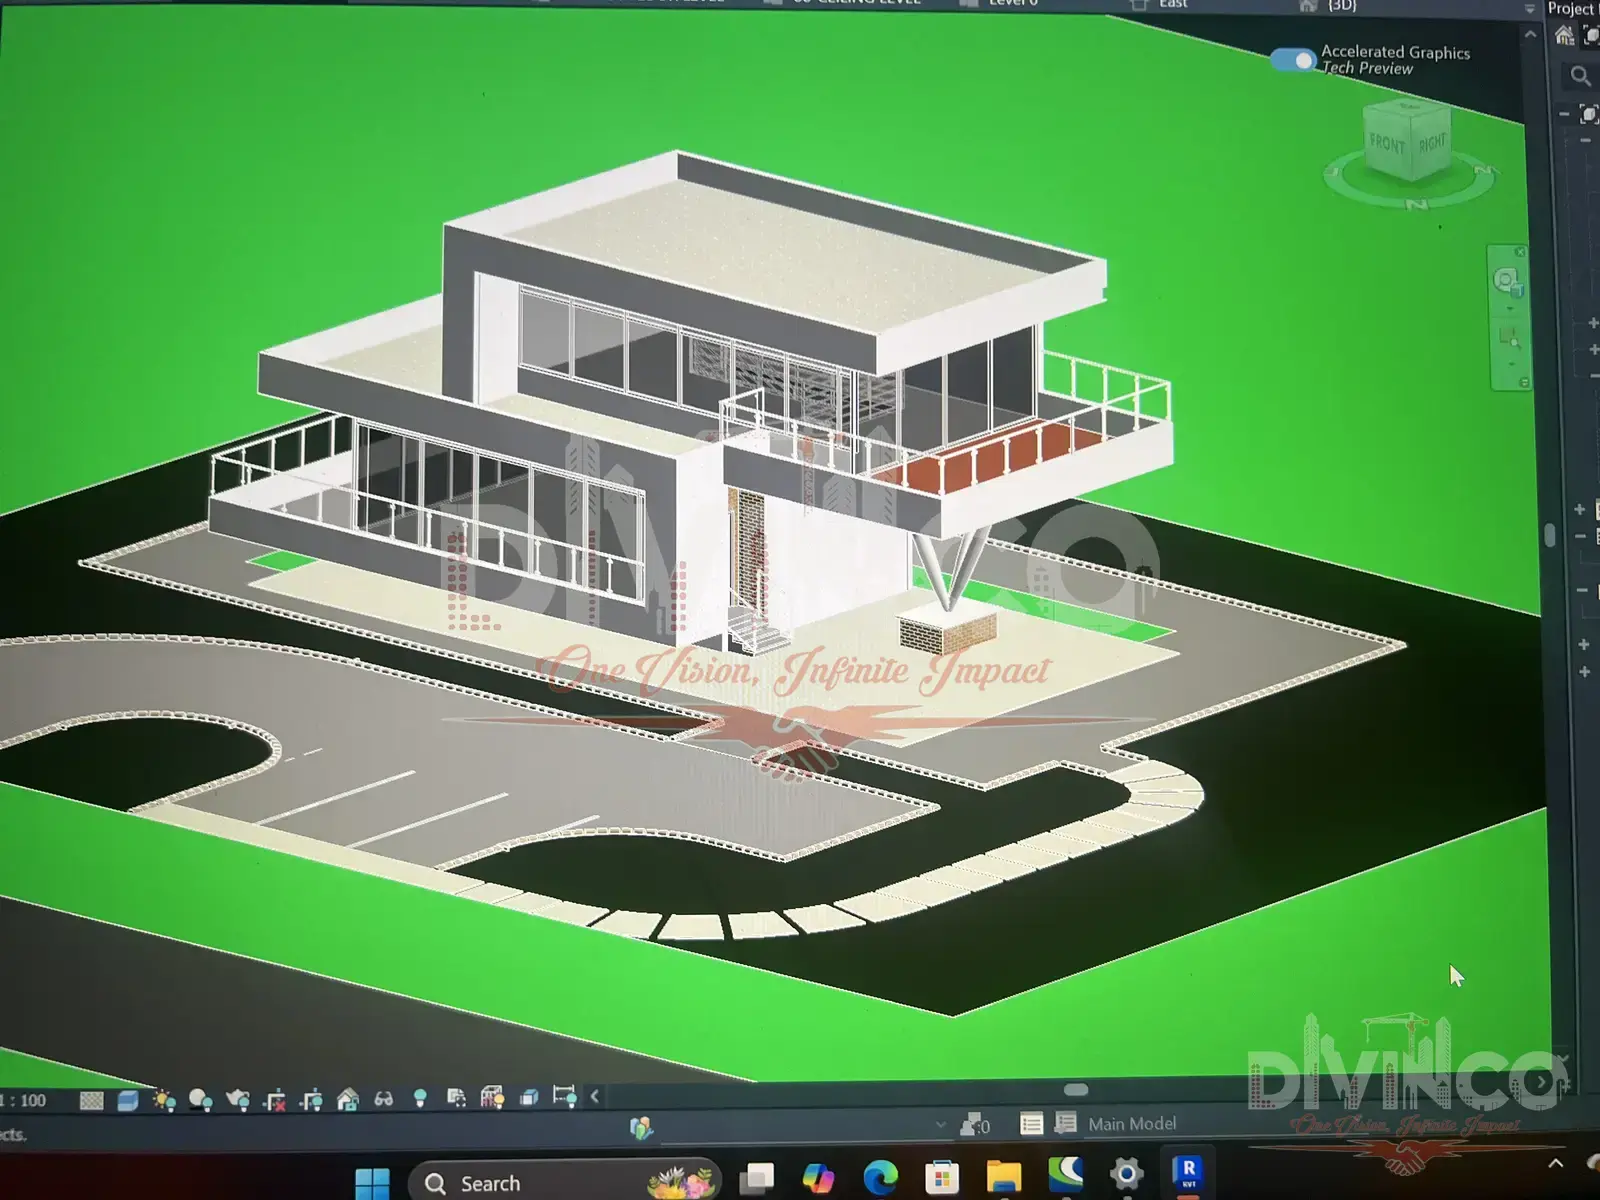Click Project Browser house icon
This screenshot has width=1600, height=1200.
pyautogui.click(x=1565, y=37)
